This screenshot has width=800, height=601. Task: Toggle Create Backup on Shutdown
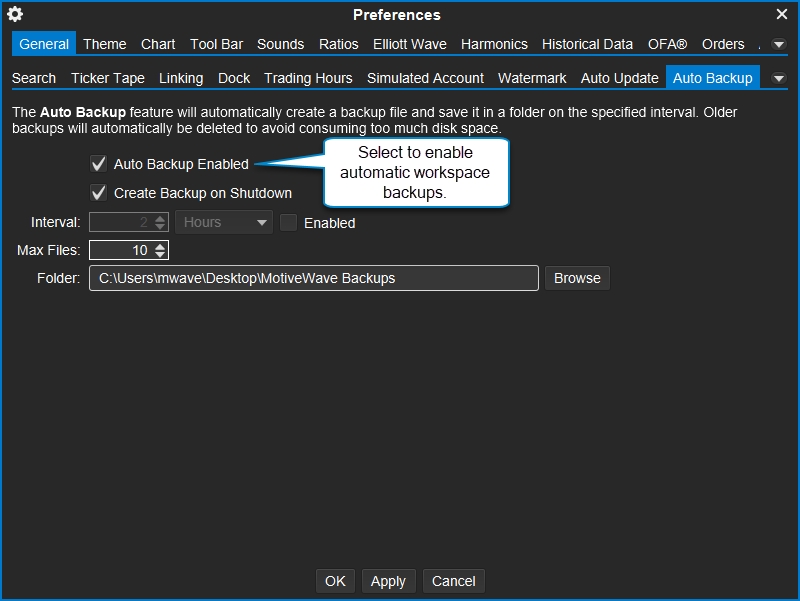99,193
